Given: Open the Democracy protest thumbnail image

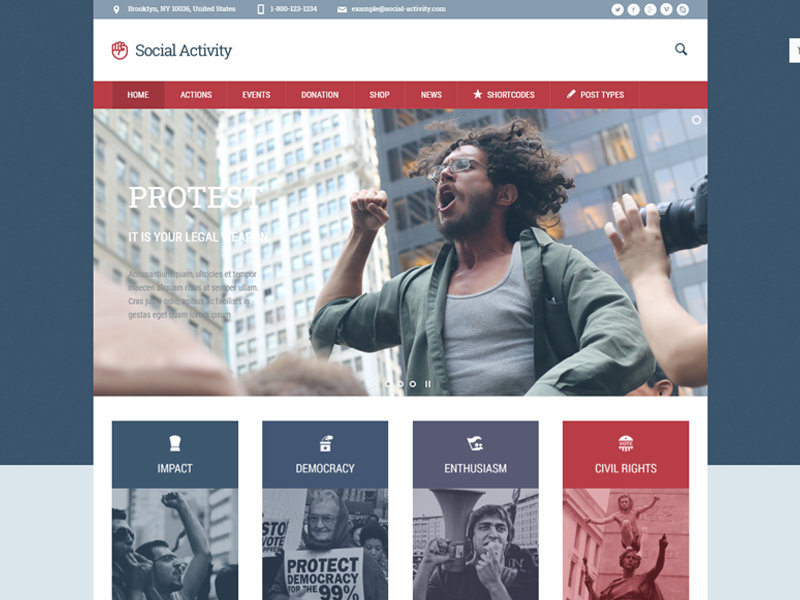Looking at the screenshot, I should (325, 544).
